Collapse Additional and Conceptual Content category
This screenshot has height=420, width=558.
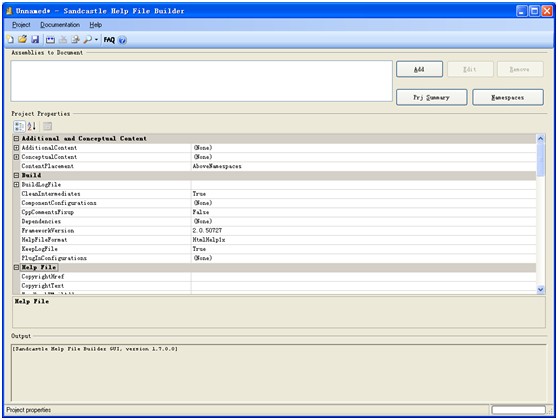pos(16,138)
